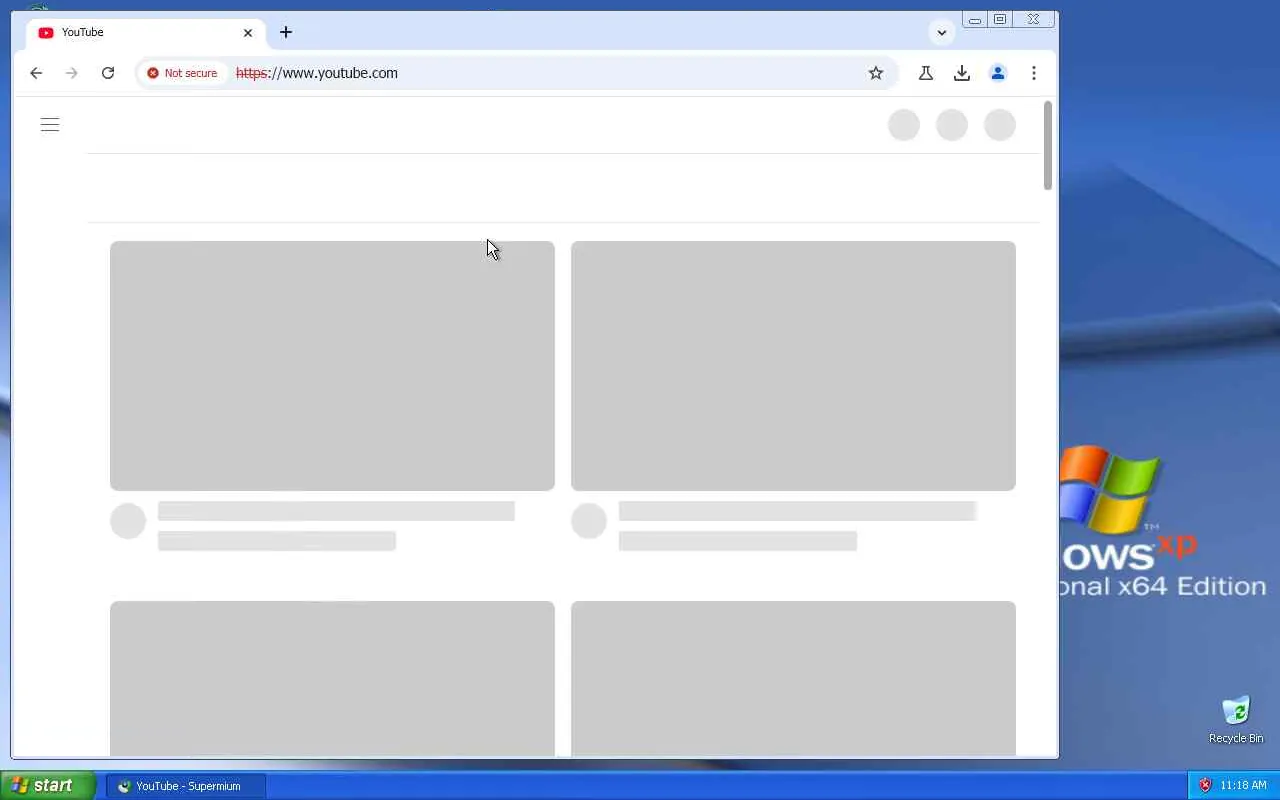Bookmark this page with the star icon

pyautogui.click(x=876, y=73)
